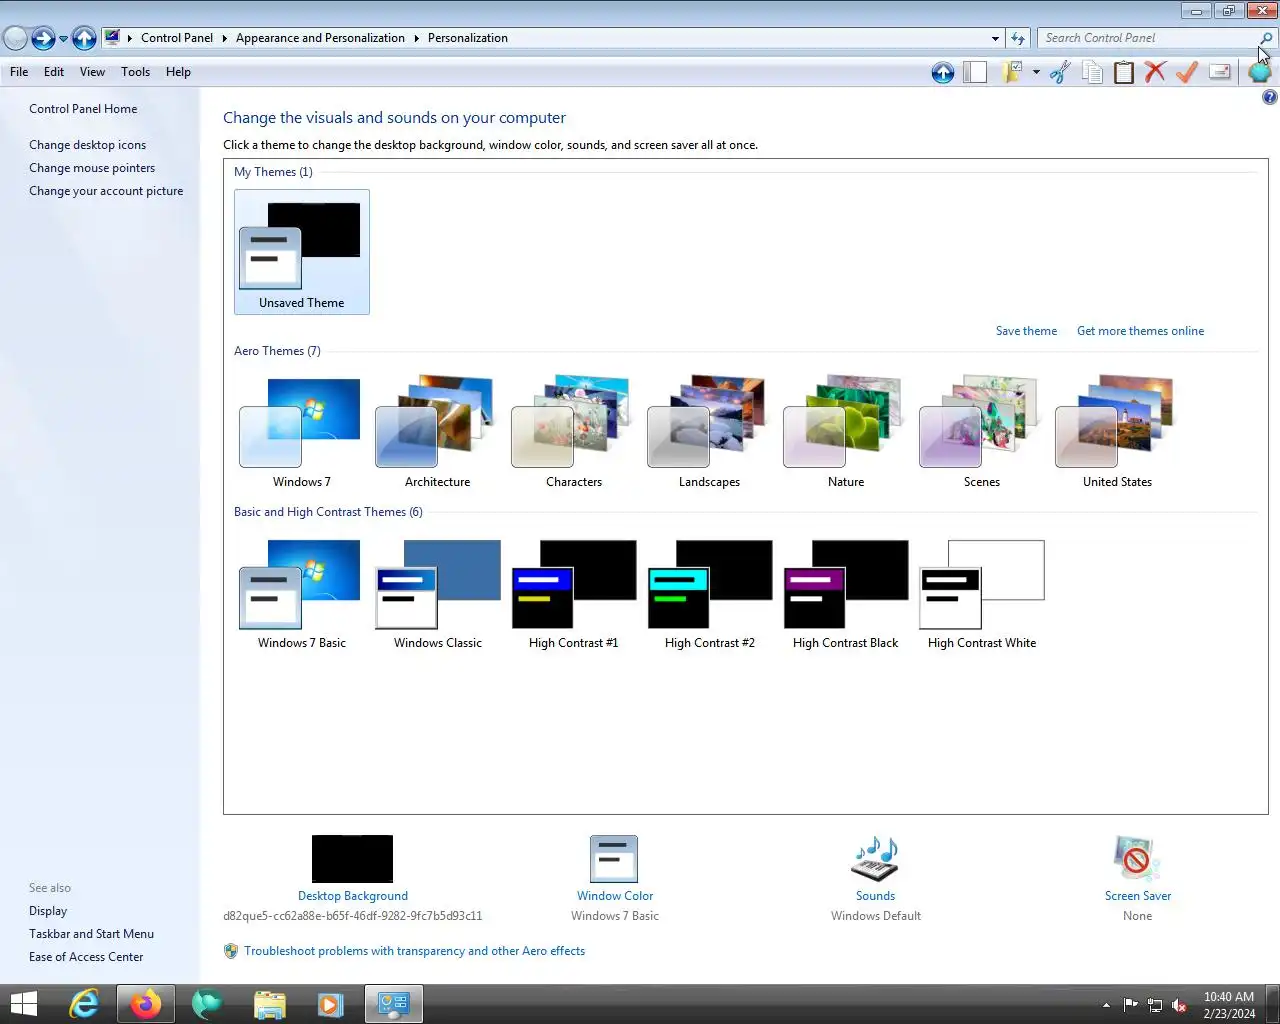Open Ease of Access Center link
Screen dimensions: 1280x1024
tap(86, 957)
